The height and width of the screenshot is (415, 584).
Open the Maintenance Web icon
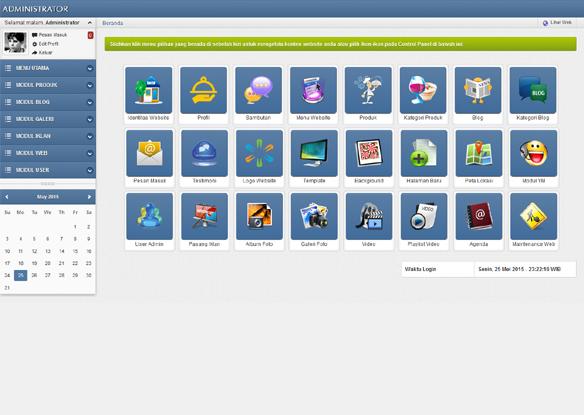[x=534, y=216]
